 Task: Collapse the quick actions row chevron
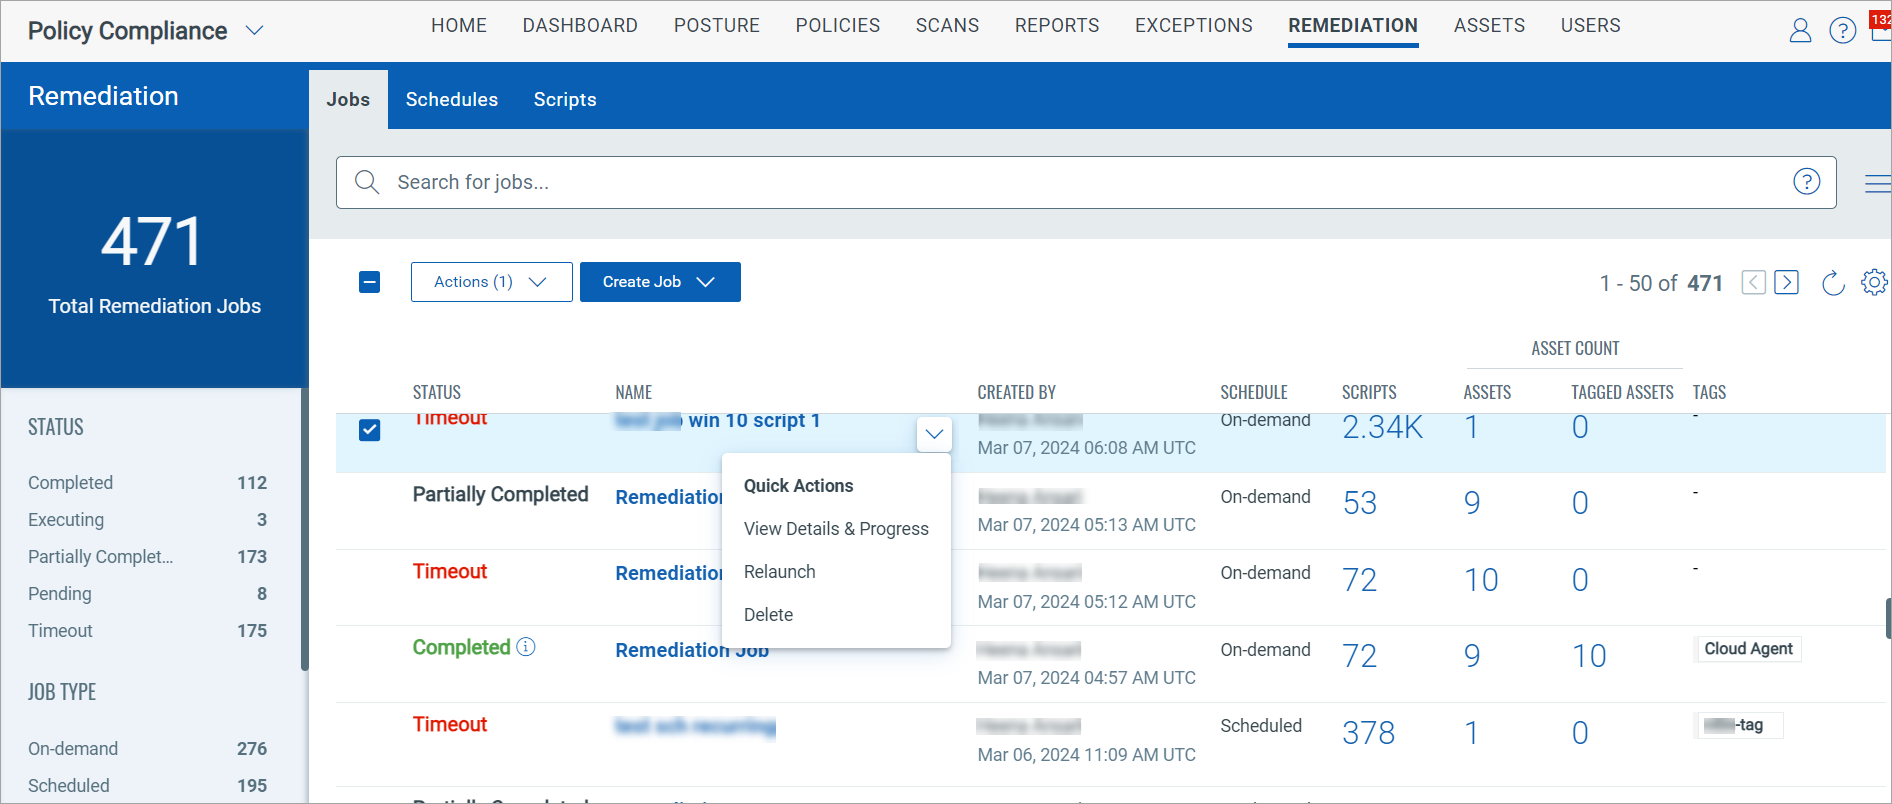tap(934, 434)
